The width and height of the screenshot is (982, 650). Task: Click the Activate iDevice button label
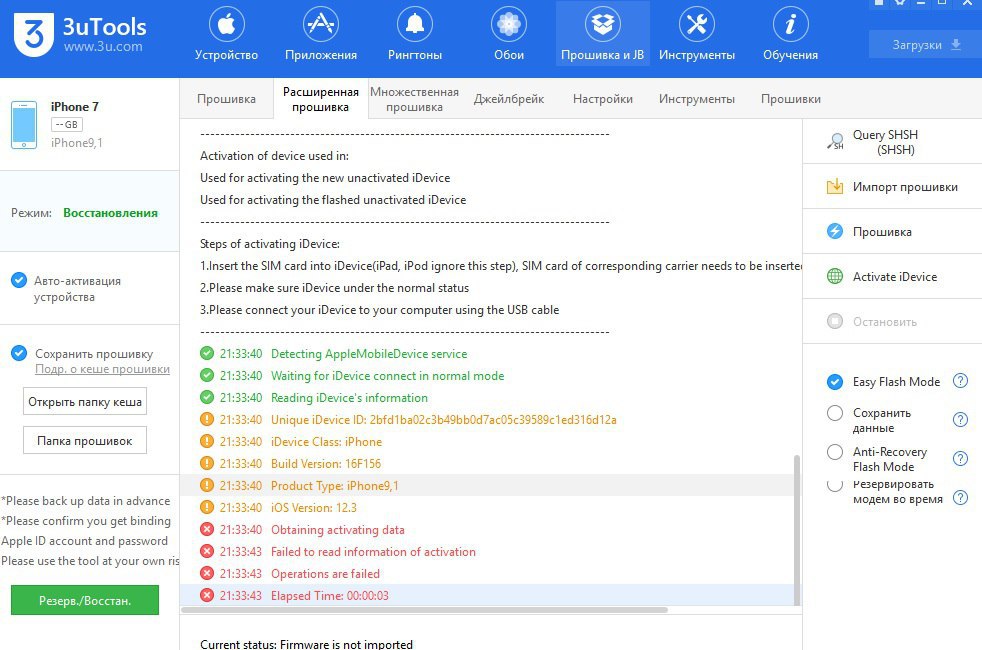tap(894, 277)
